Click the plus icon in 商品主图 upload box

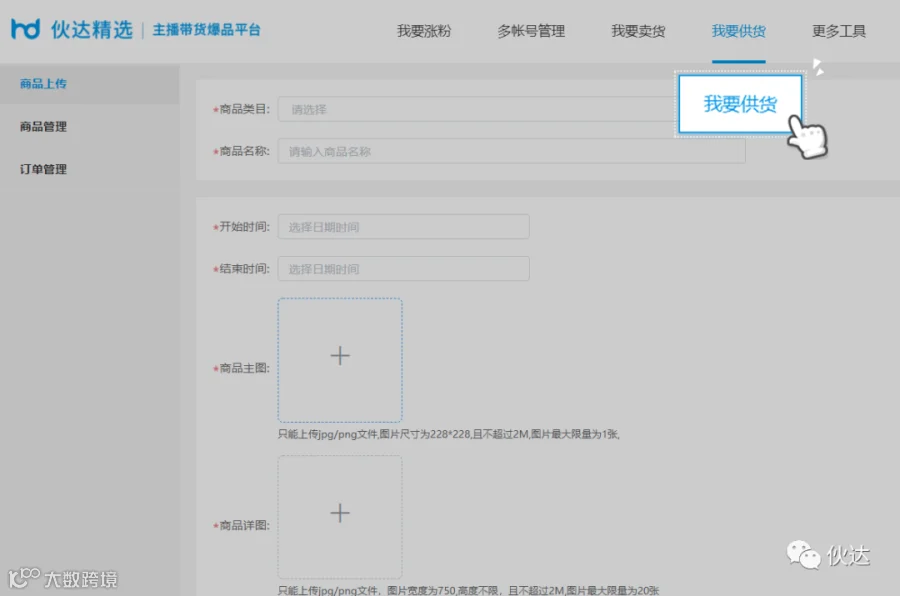coord(340,355)
